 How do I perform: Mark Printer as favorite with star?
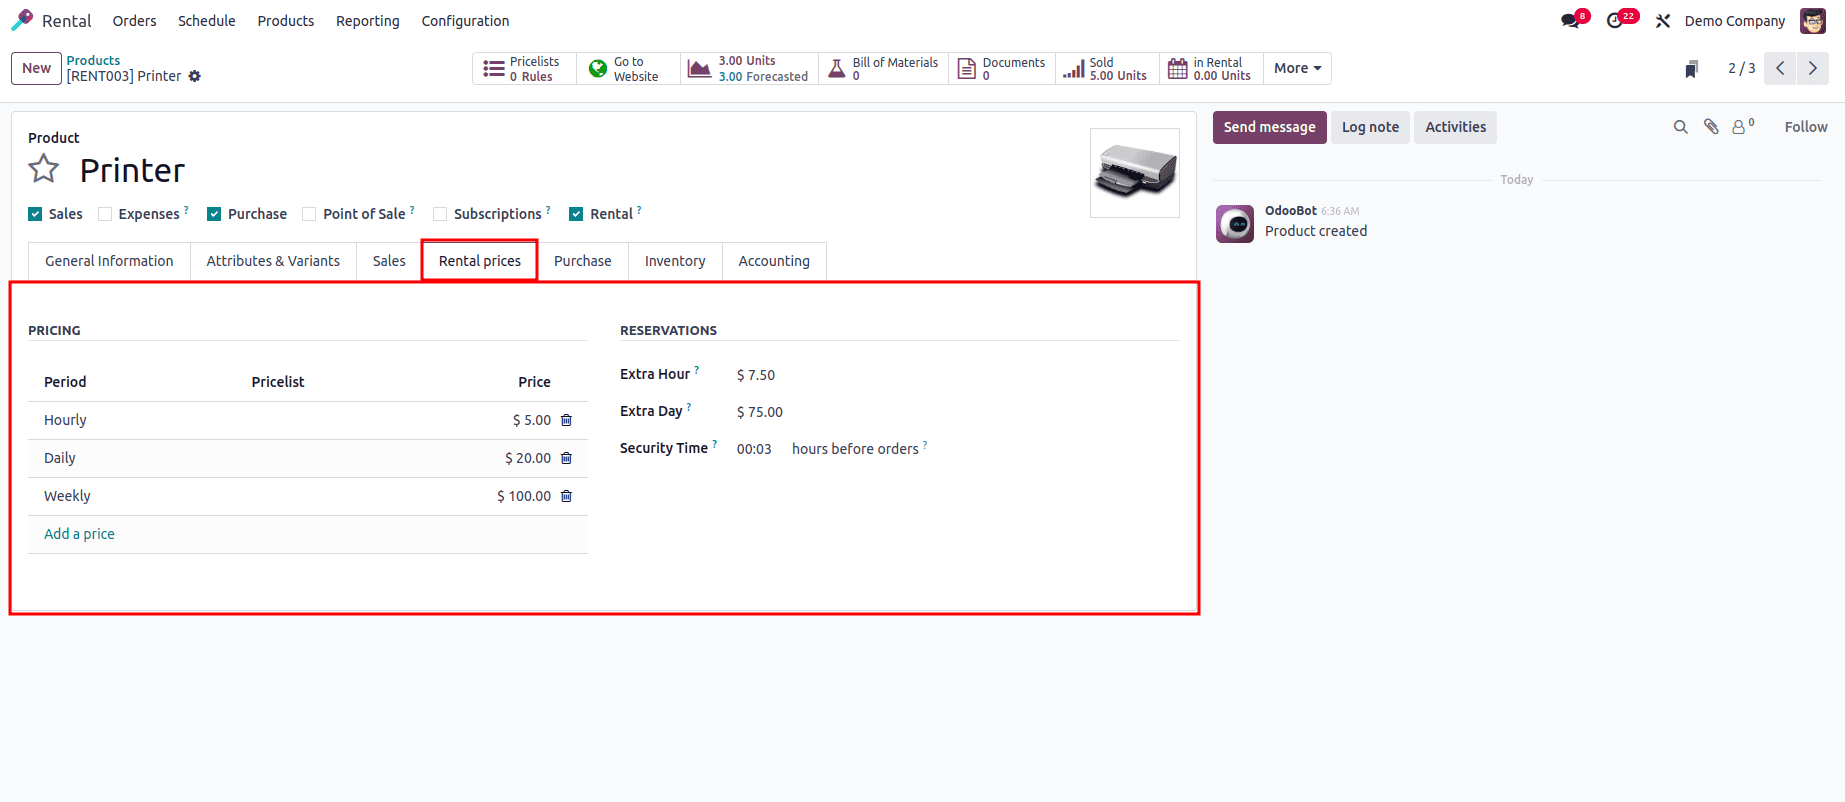(x=44, y=169)
